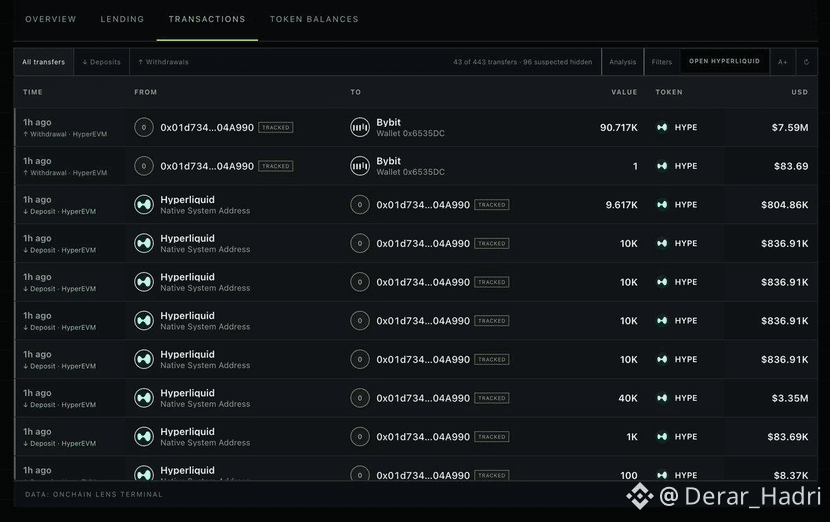Click the HYPE token icon in the 100 row
This screenshot has width=830, height=522.
tap(662, 475)
